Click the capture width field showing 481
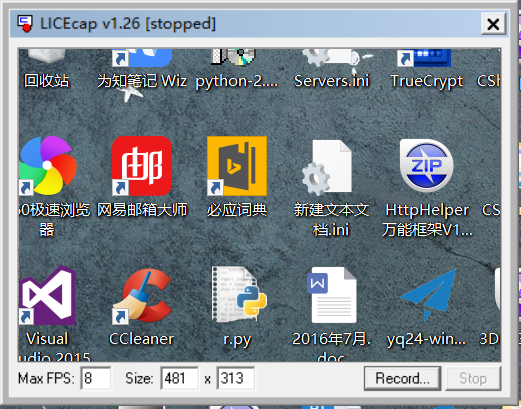The width and height of the screenshot is (521, 409). (x=179, y=378)
